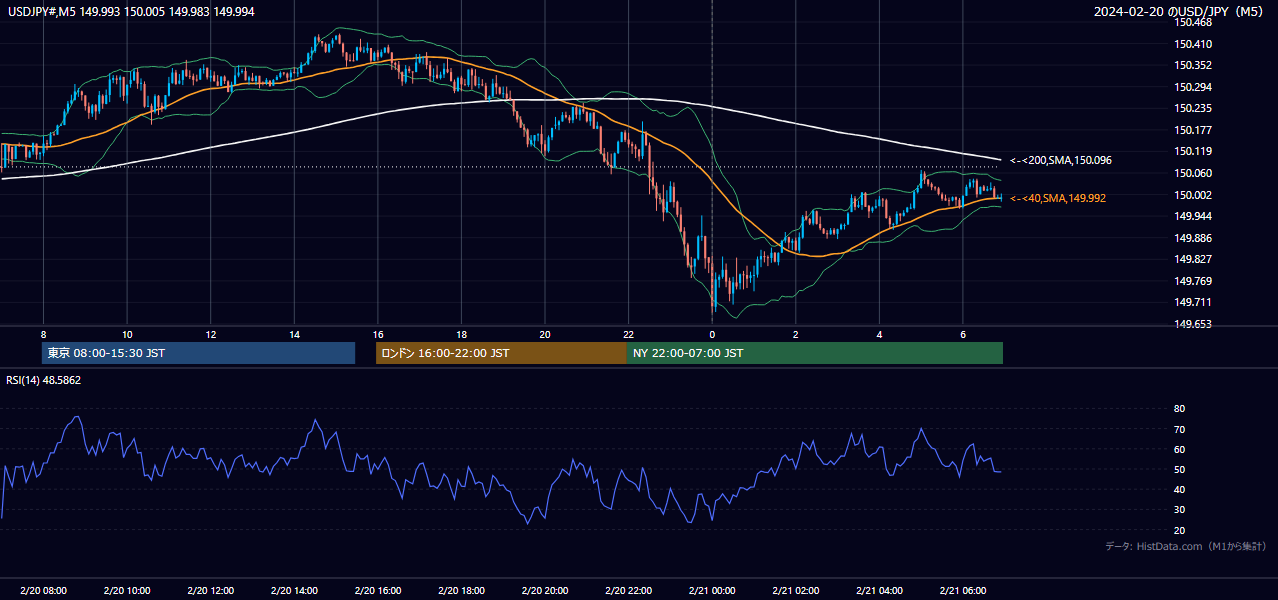The image size is (1278, 600).
Task: Click RSI axis level 30
Action: click(x=1179, y=510)
